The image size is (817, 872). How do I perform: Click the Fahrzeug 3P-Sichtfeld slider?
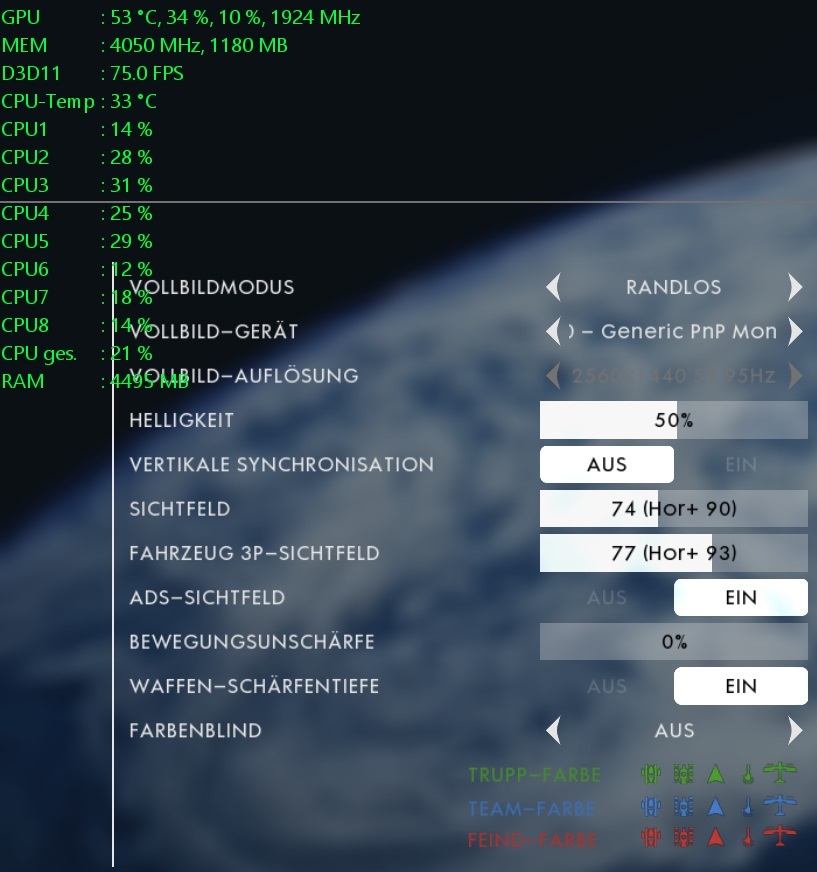pos(674,553)
